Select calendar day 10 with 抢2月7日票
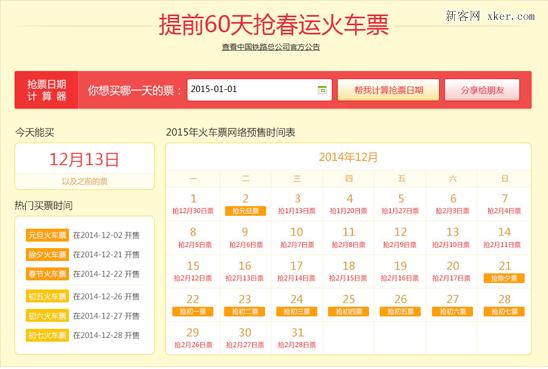The image size is (548, 369). click(297, 238)
